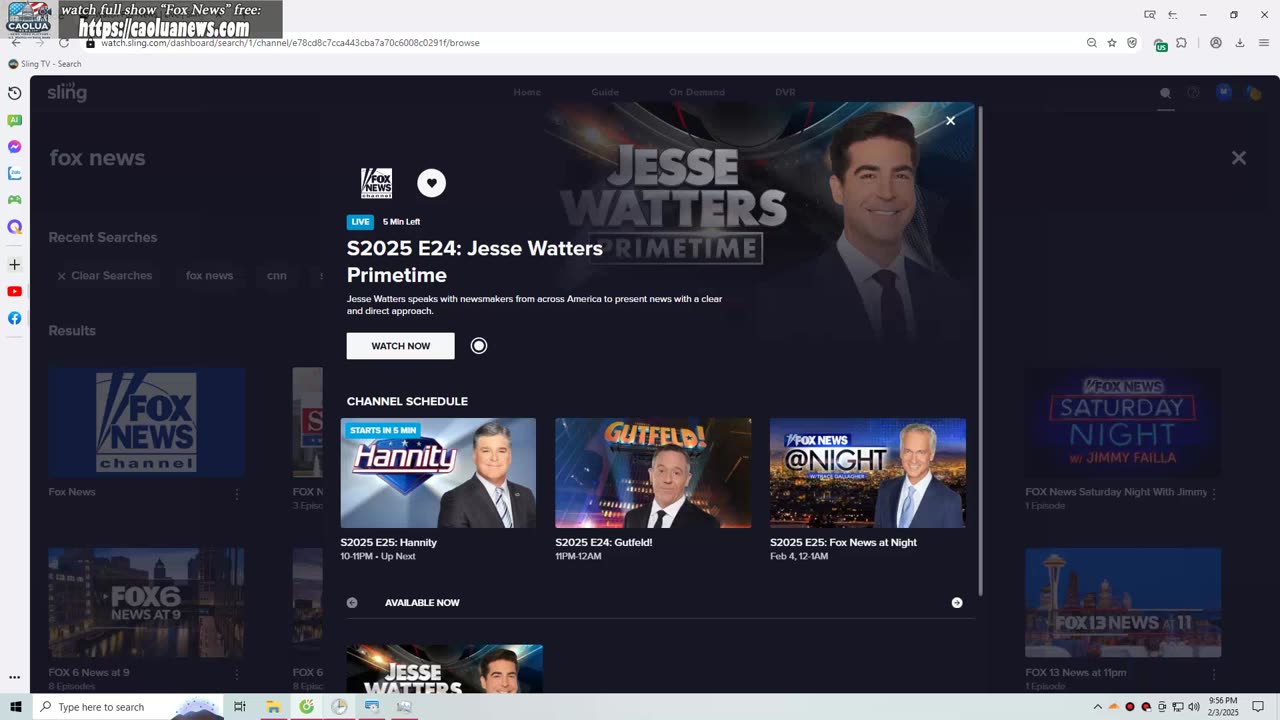Screen dimensions: 1280x720
Task: Open History icon in browser sidebar
Action: [x=14, y=93]
